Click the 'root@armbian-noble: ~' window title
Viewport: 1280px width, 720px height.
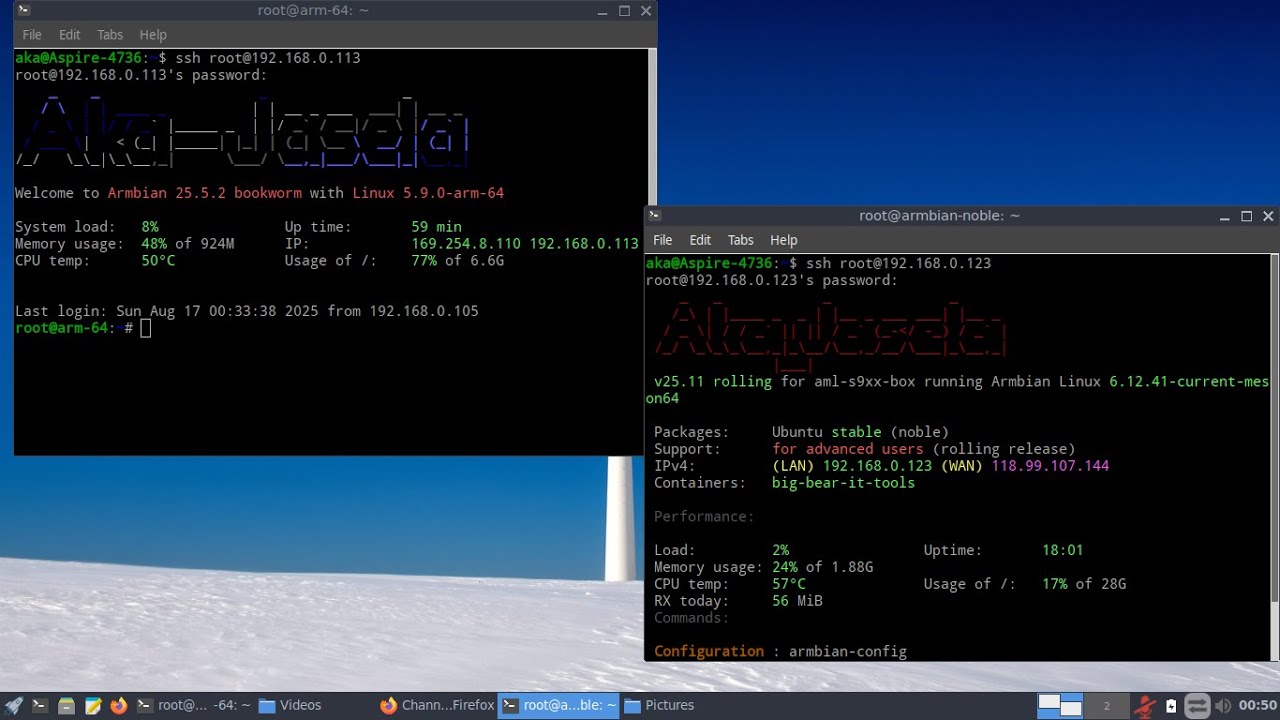pyautogui.click(x=939, y=215)
